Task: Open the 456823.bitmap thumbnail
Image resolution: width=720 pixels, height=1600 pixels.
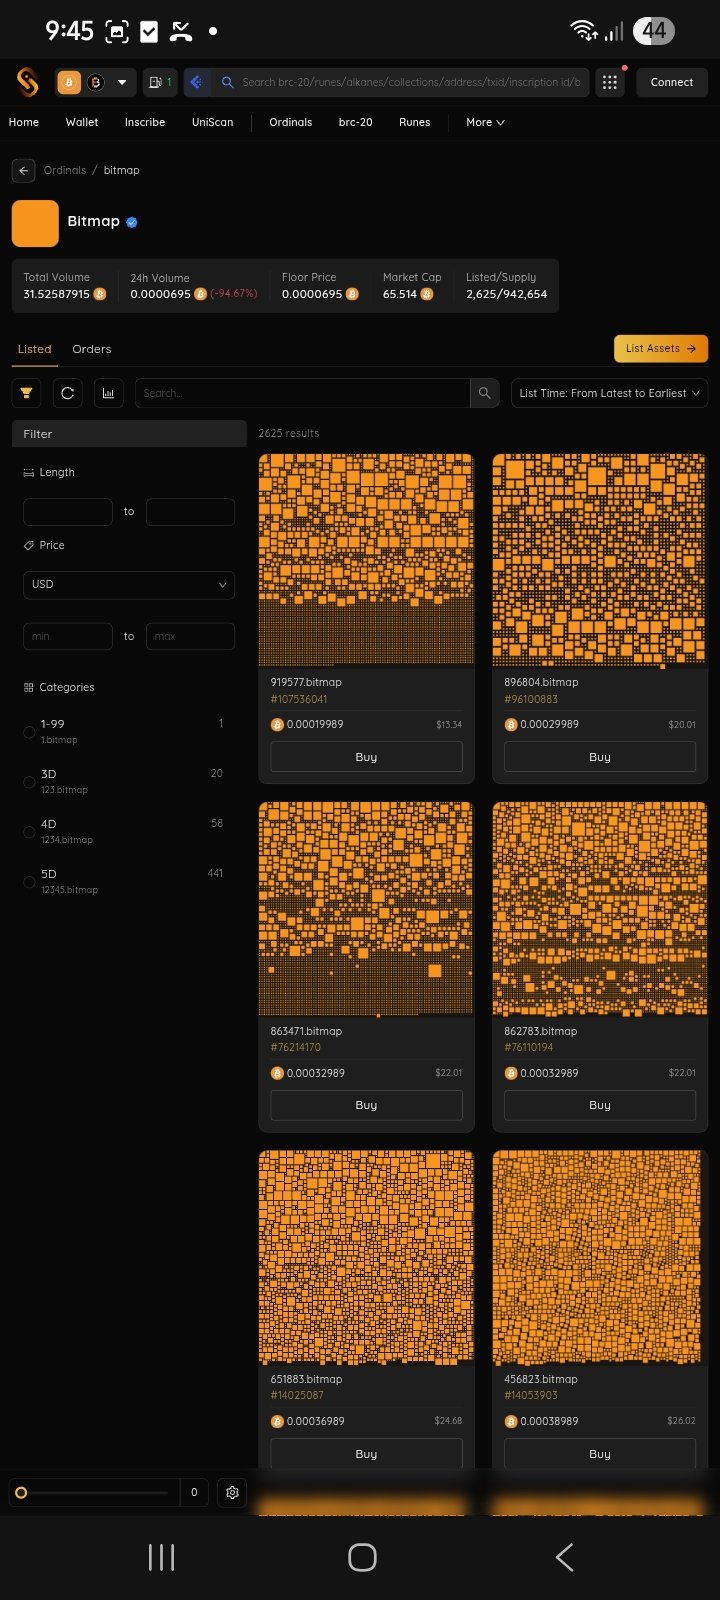Action: coord(600,1257)
